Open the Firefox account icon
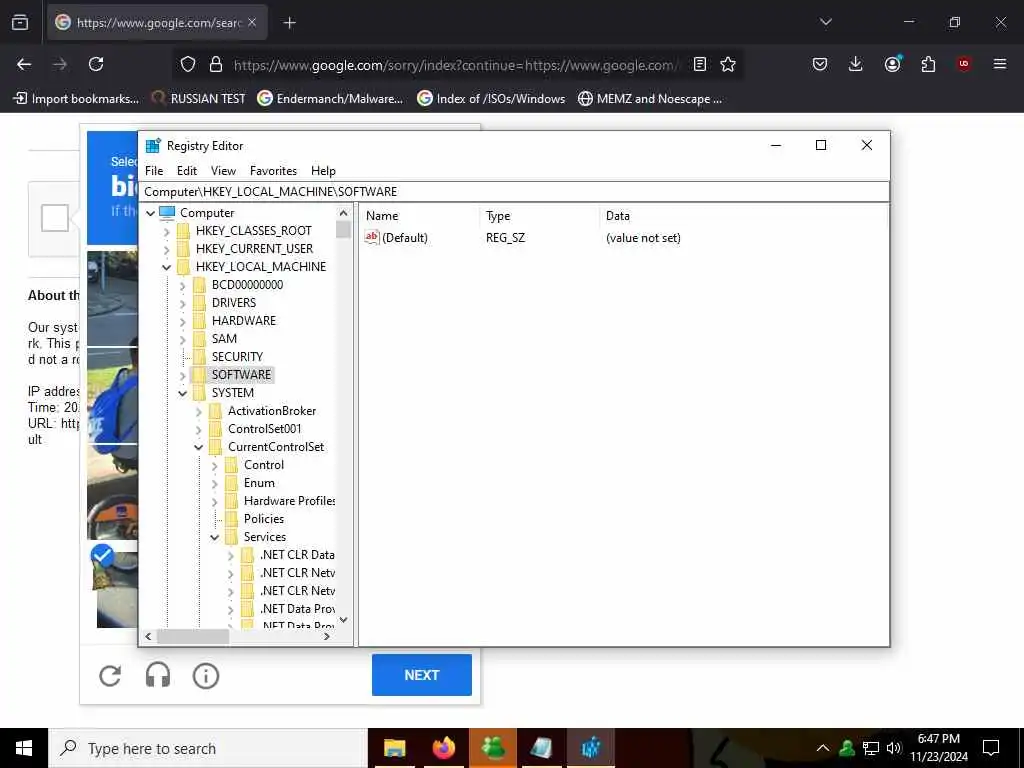Image resolution: width=1024 pixels, height=768 pixels. tap(892, 64)
